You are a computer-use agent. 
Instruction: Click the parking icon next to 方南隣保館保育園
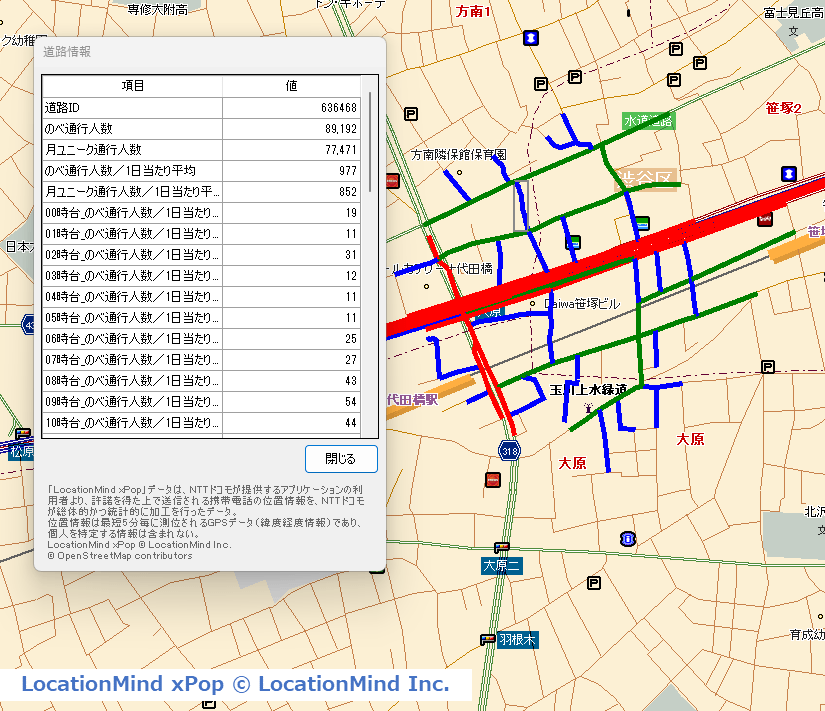(x=411, y=114)
